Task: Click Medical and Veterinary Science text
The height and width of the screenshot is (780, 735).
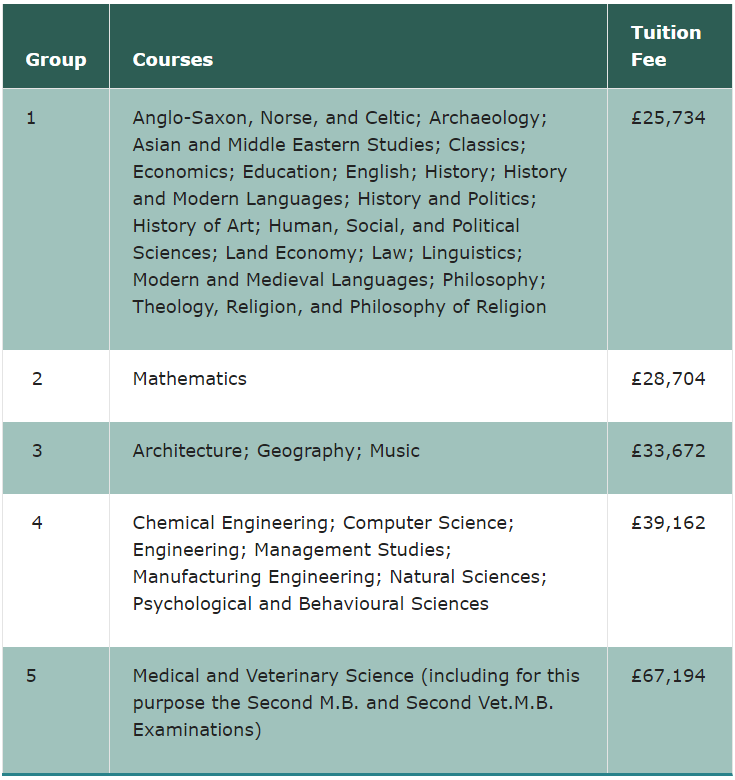Action: pyautogui.click(x=273, y=676)
